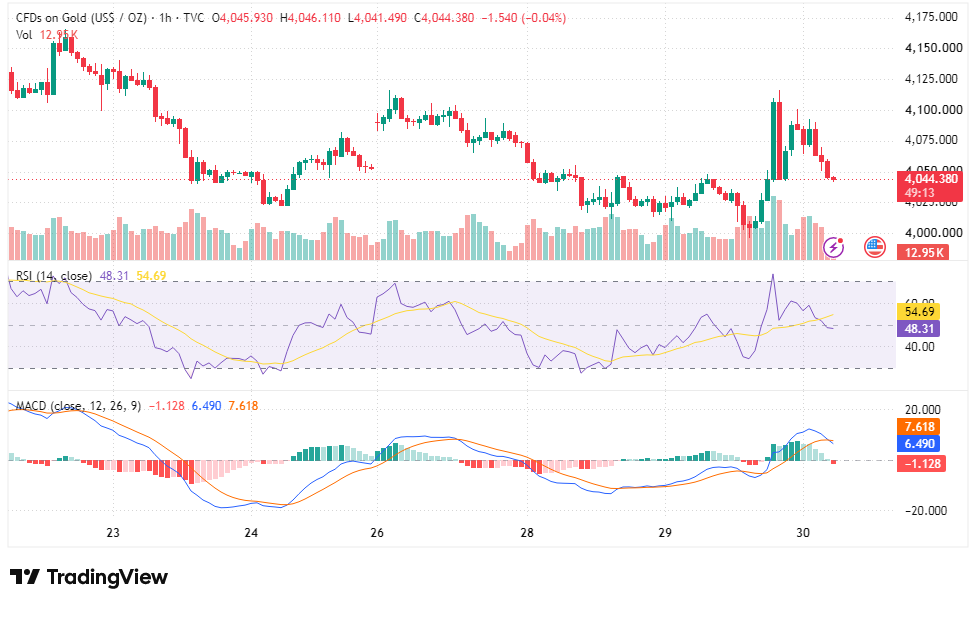Click the blue MACD value tag 6.490
The width and height of the screenshot is (980, 631).
[x=919, y=444]
